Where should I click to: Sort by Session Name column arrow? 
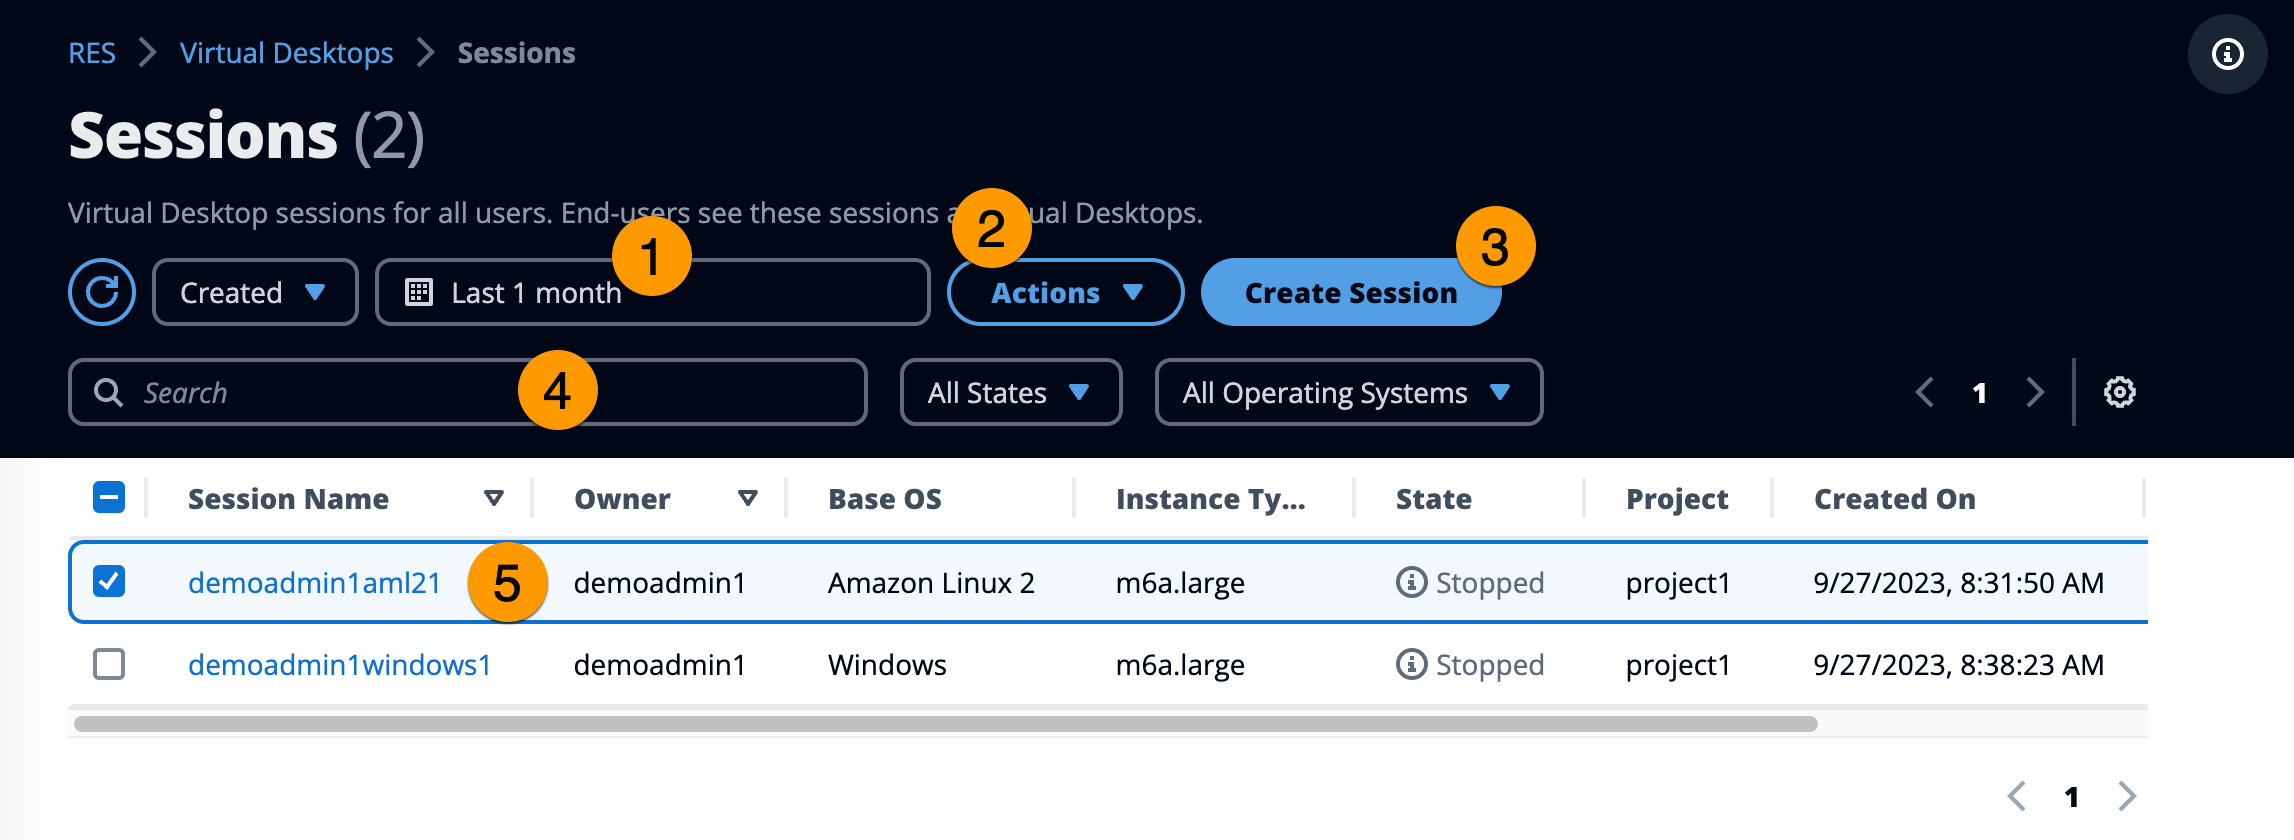(x=493, y=498)
